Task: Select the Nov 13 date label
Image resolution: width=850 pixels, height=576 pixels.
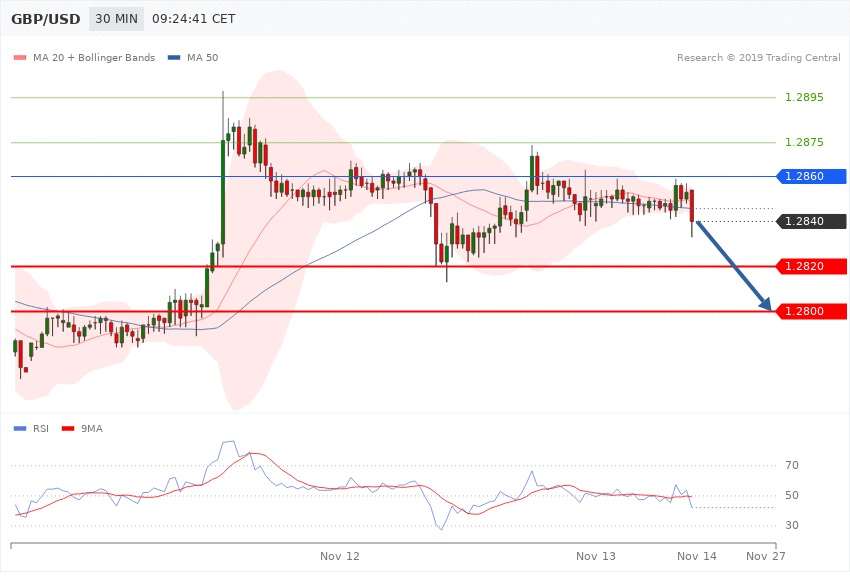Action: click(596, 555)
